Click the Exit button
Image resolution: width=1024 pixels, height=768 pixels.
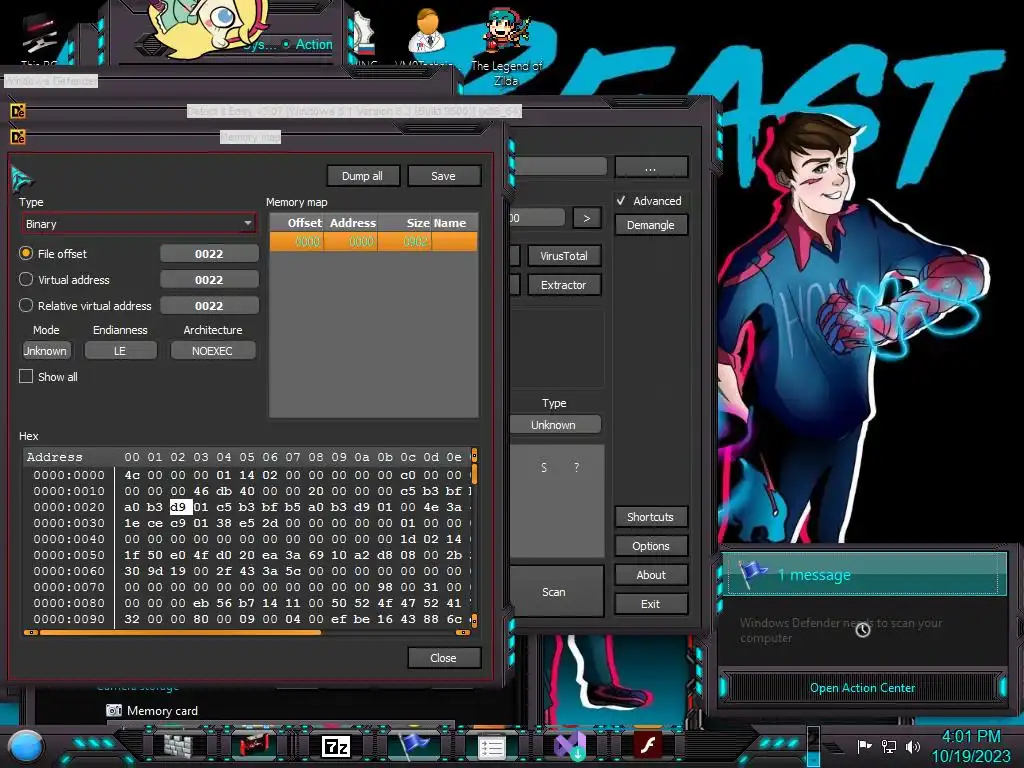tap(650, 604)
